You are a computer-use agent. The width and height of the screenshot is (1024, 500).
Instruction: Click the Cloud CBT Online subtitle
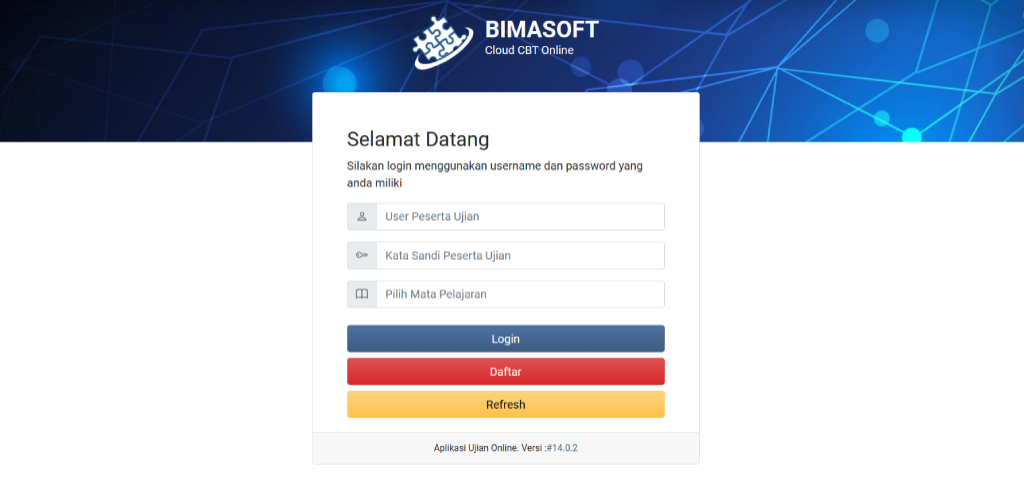(x=529, y=50)
